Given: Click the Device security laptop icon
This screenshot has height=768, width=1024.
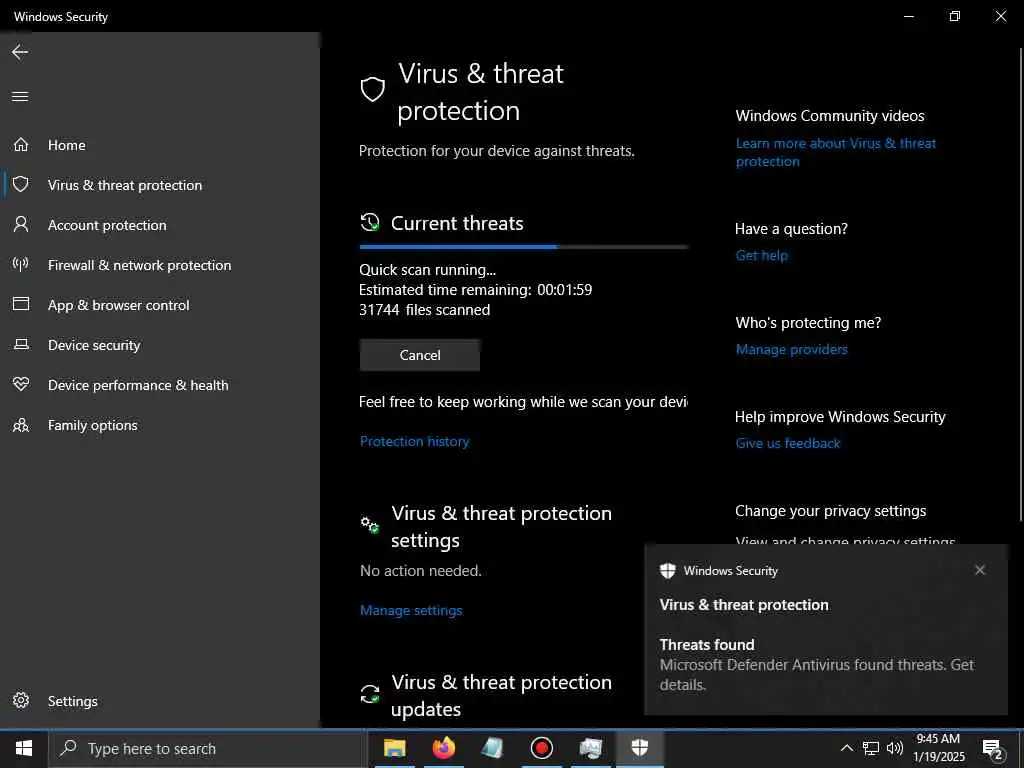Looking at the screenshot, I should (21, 344).
